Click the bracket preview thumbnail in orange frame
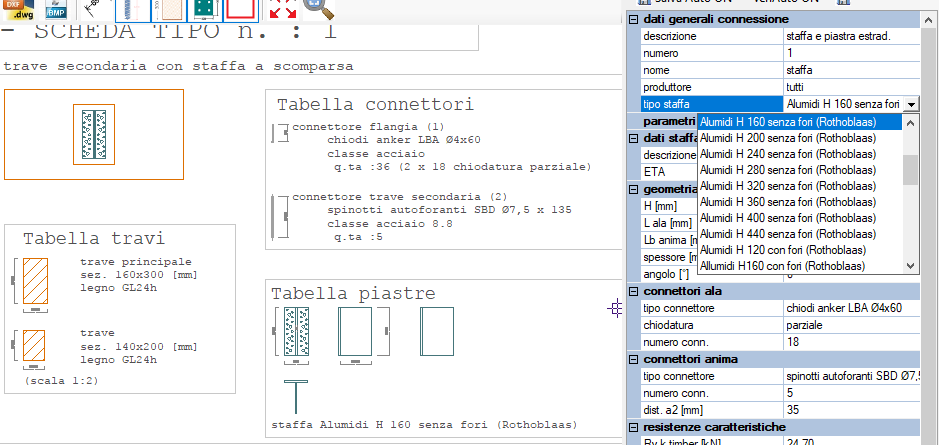 tap(94, 134)
